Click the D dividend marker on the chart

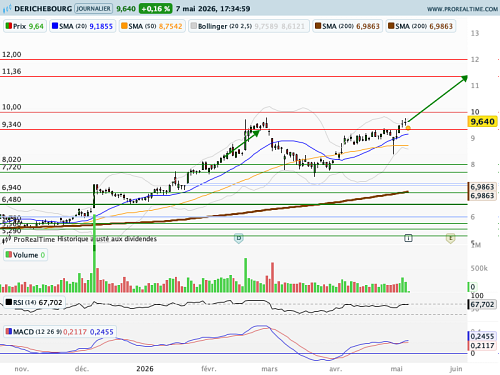coord(239,238)
